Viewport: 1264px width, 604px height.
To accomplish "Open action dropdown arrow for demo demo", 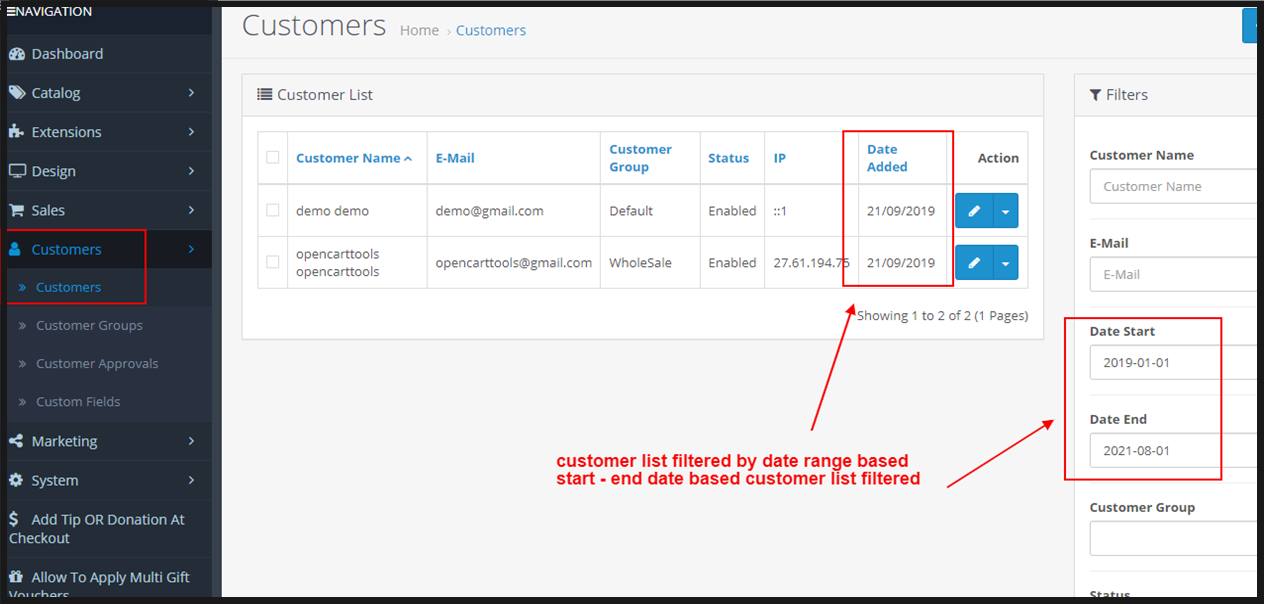I will pos(1005,211).
